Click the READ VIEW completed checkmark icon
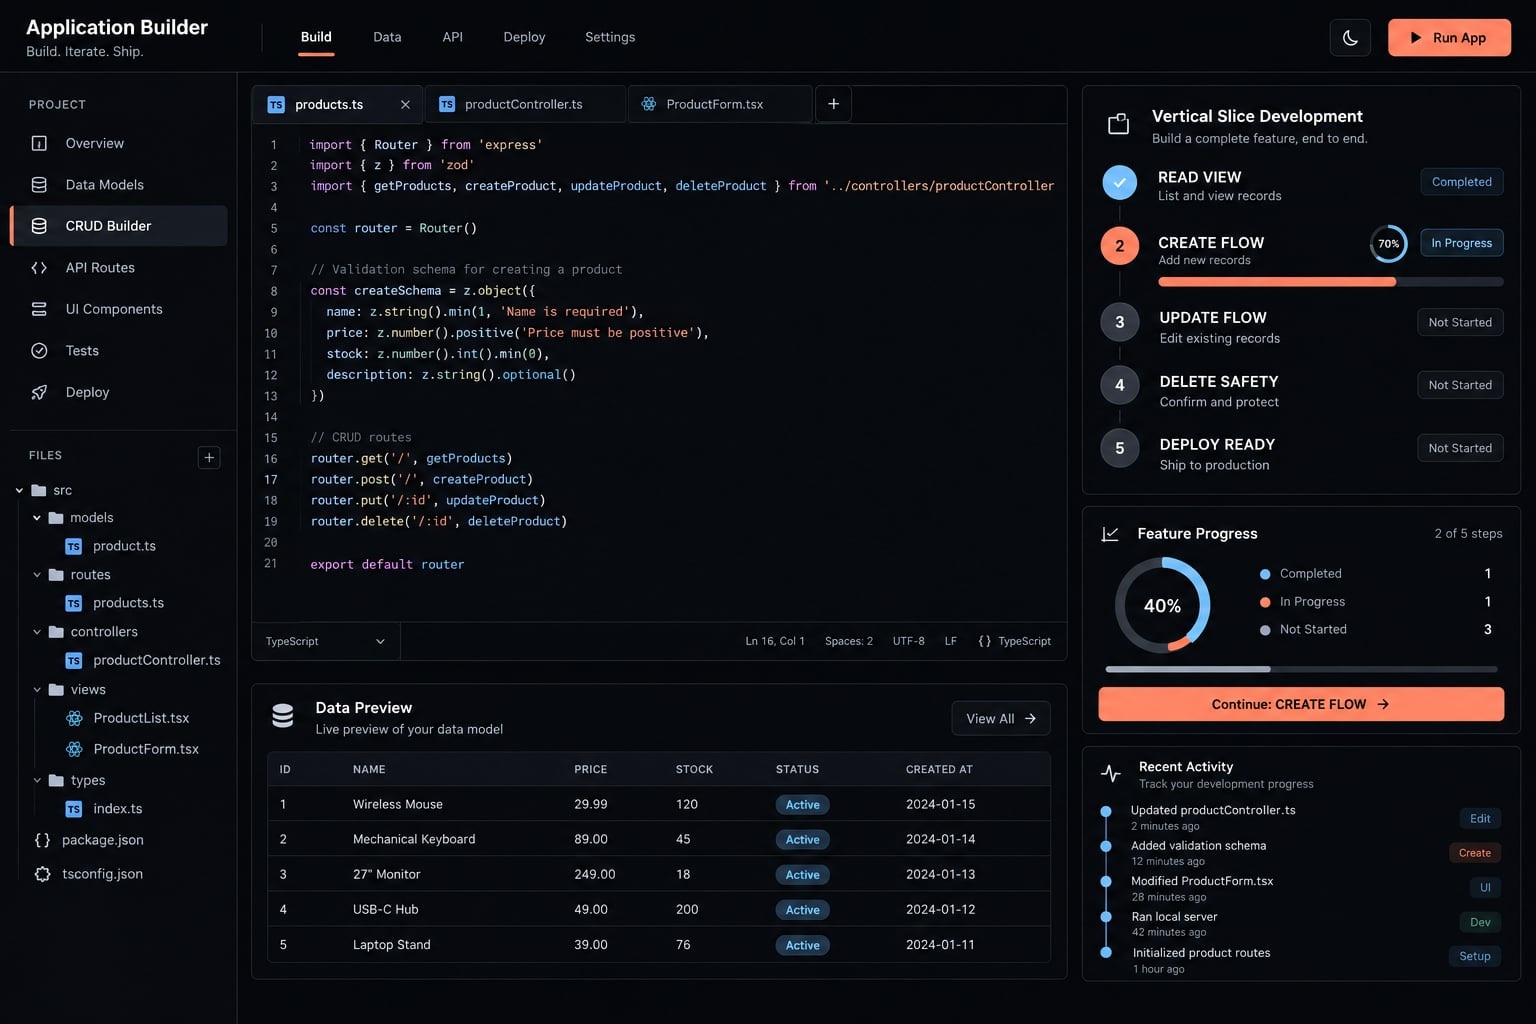1536x1024 pixels. (x=1120, y=183)
